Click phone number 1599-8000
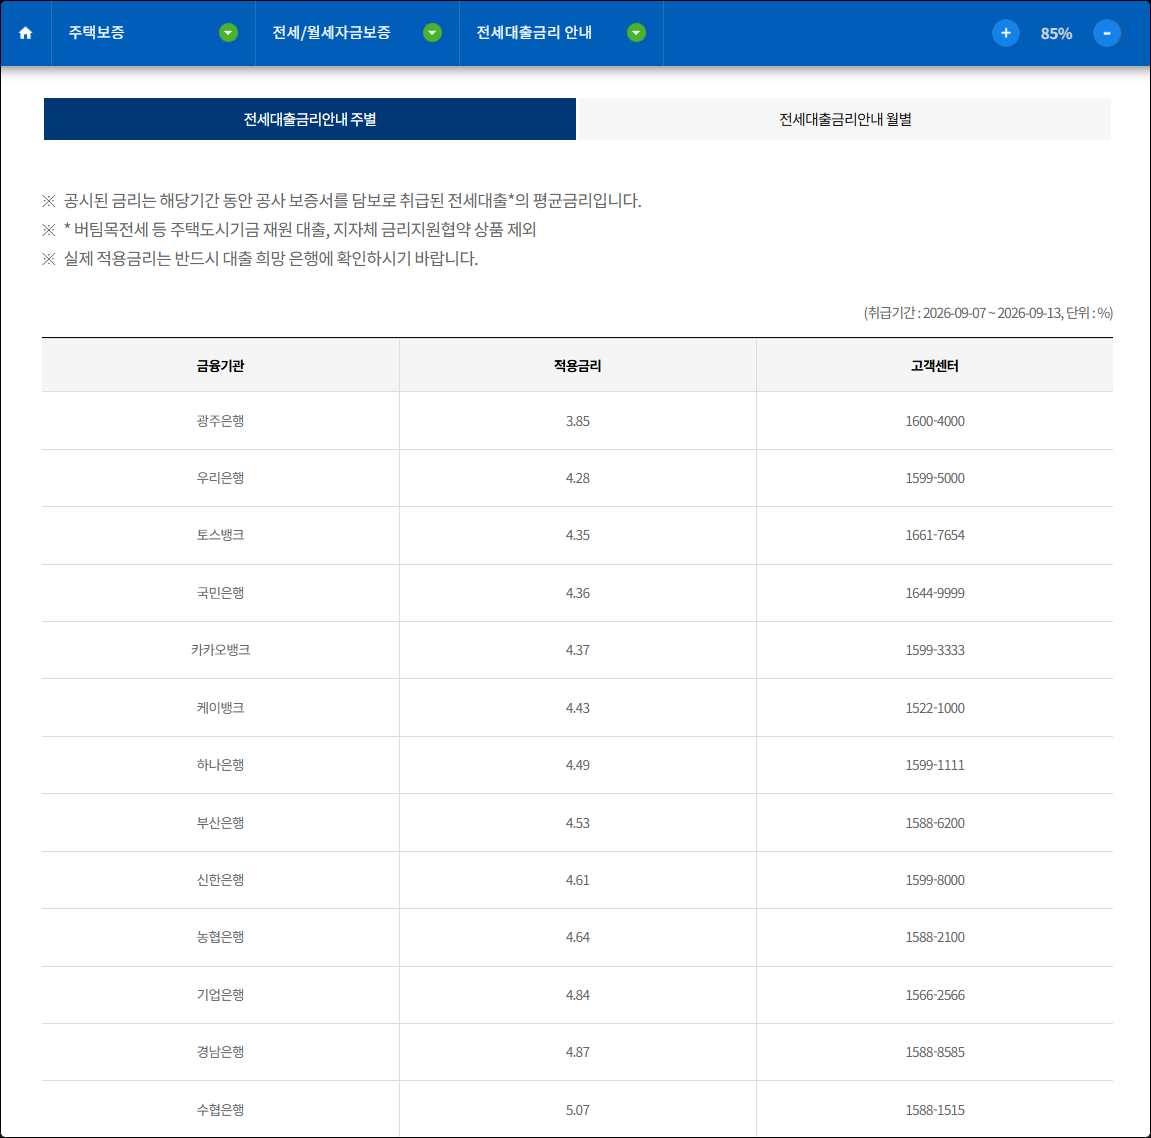This screenshot has height=1138, width=1151. pyautogui.click(x=934, y=880)
